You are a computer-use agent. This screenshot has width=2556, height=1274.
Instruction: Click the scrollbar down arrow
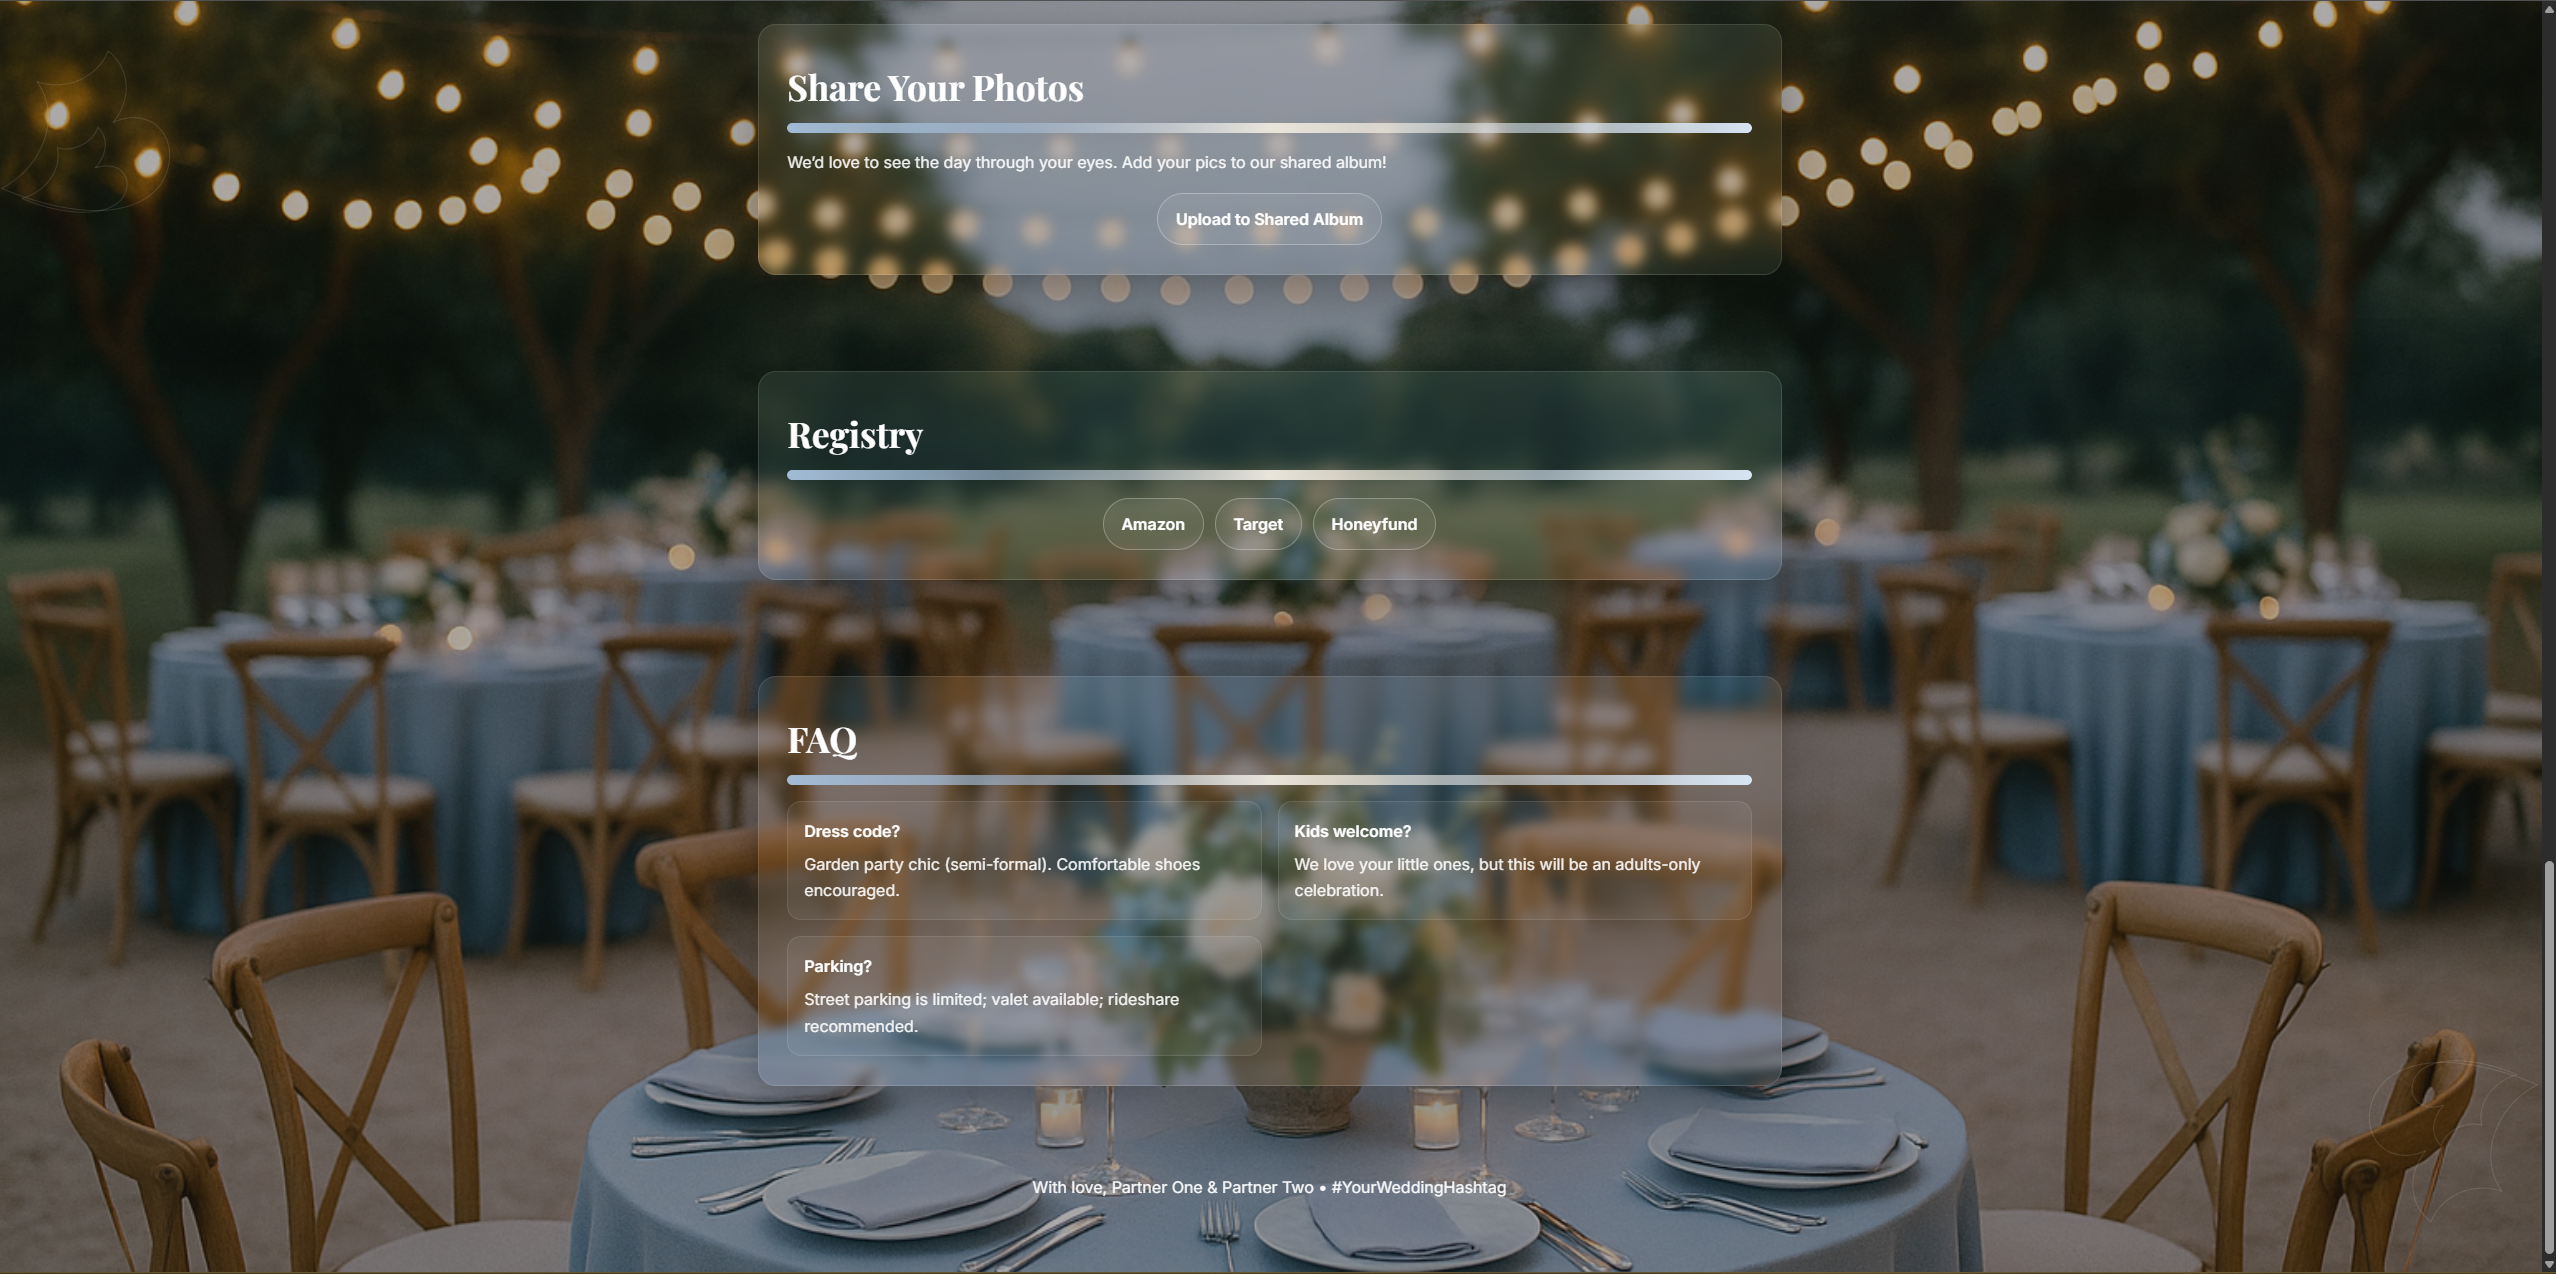[x=2548, y=1265]
